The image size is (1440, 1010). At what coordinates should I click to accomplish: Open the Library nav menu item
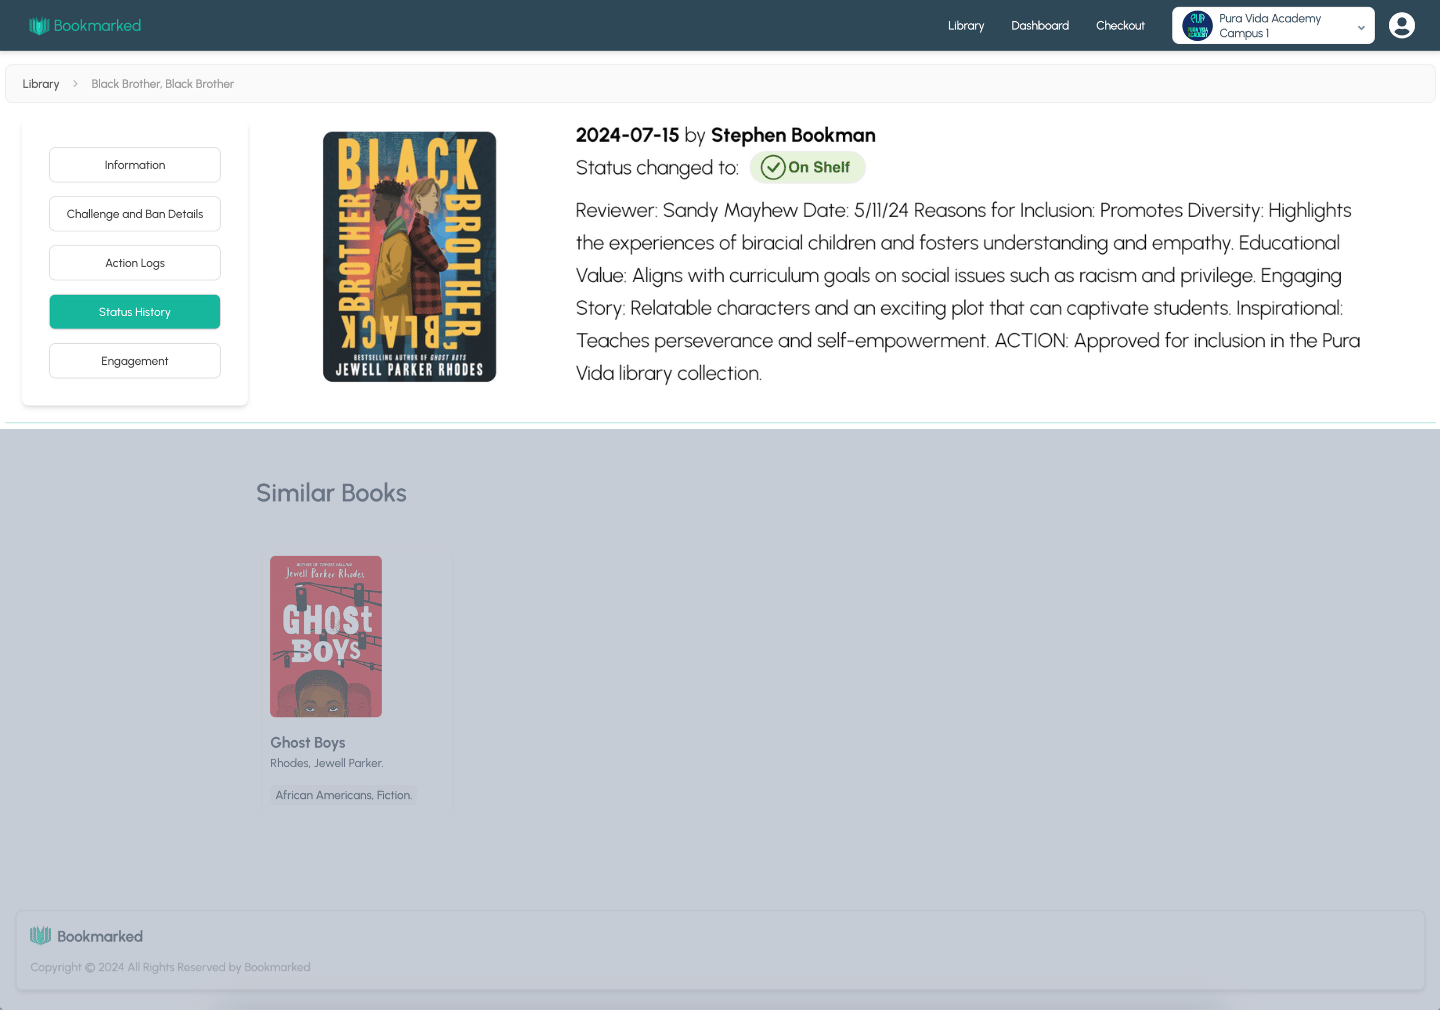pos(965,26)
